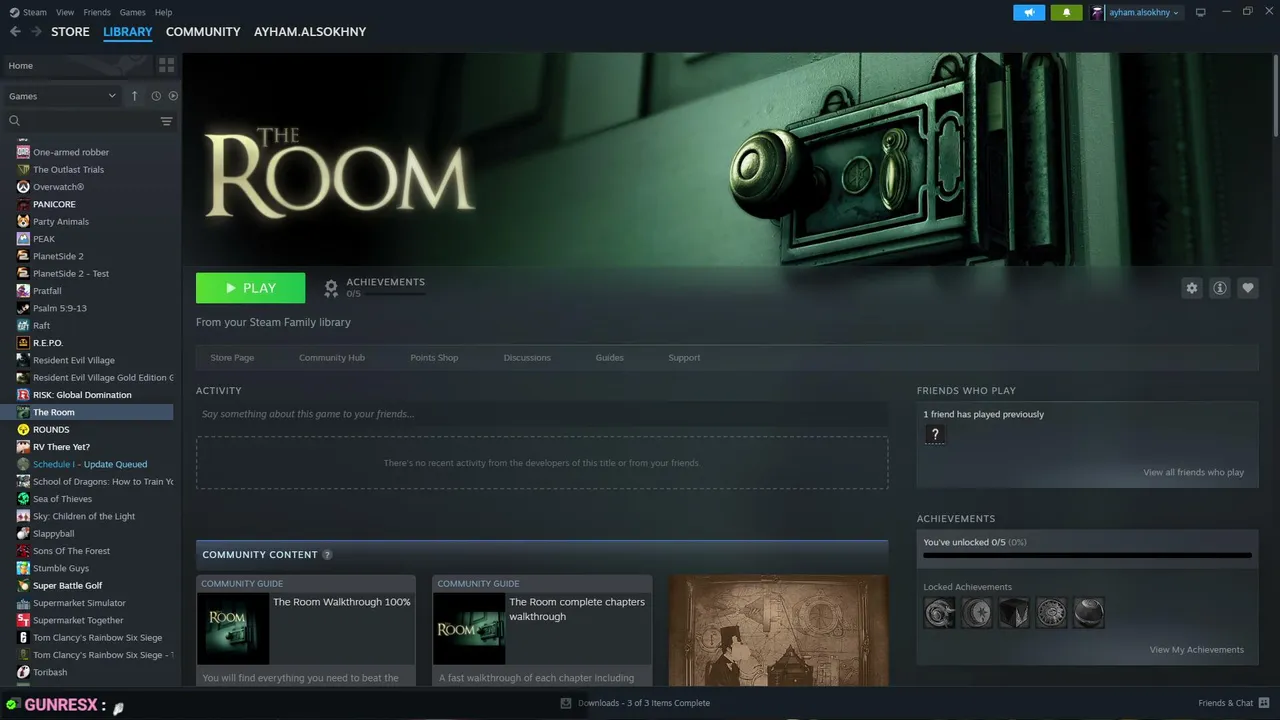This screenshot has width=1280, height=720.
Task: Switch to the COMMUNITY tab
Action: point(203,32)
